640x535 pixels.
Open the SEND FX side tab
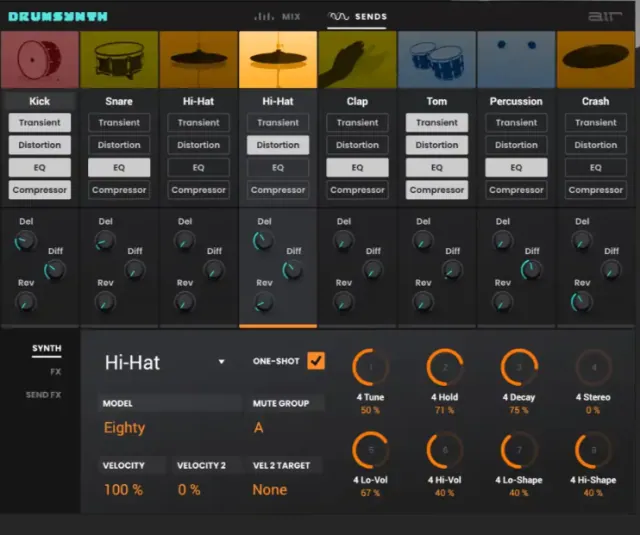click(x=43, y=395)
